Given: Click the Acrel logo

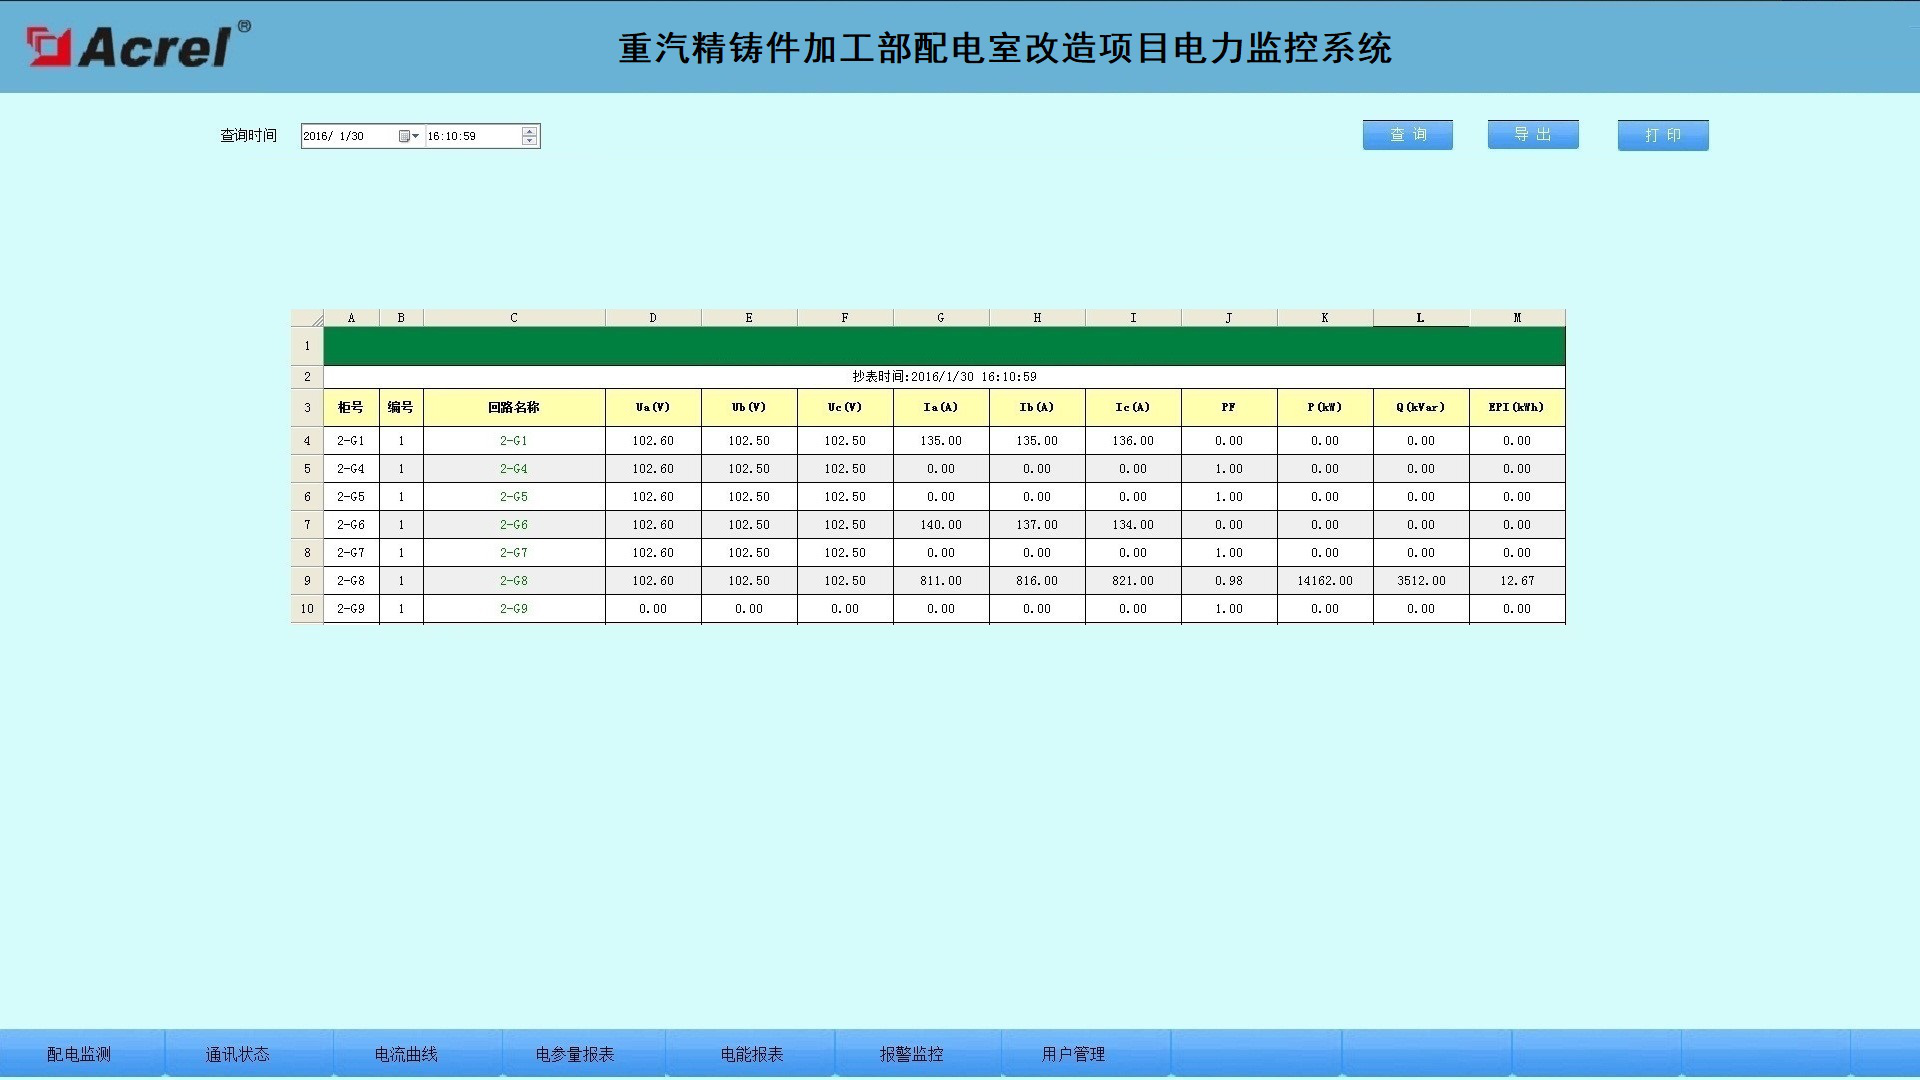Looking at the screenshot, I should pos(138,46).
